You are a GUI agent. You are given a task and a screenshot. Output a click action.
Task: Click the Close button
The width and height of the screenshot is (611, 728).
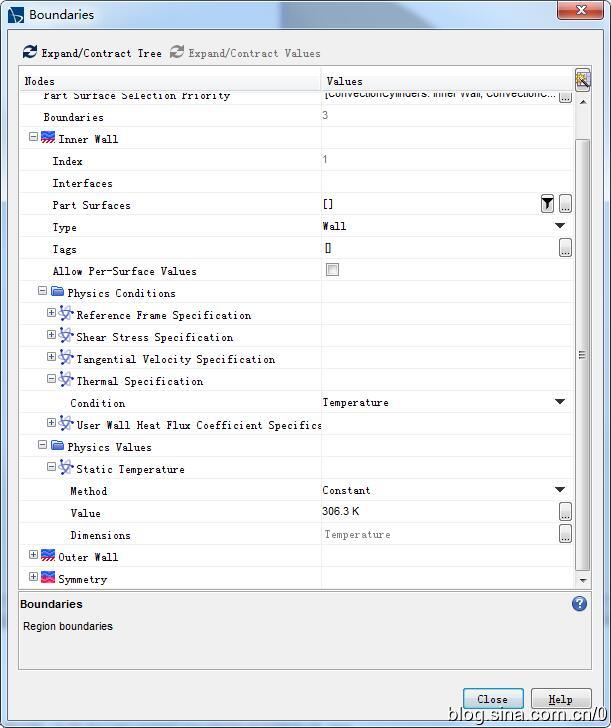492,699
